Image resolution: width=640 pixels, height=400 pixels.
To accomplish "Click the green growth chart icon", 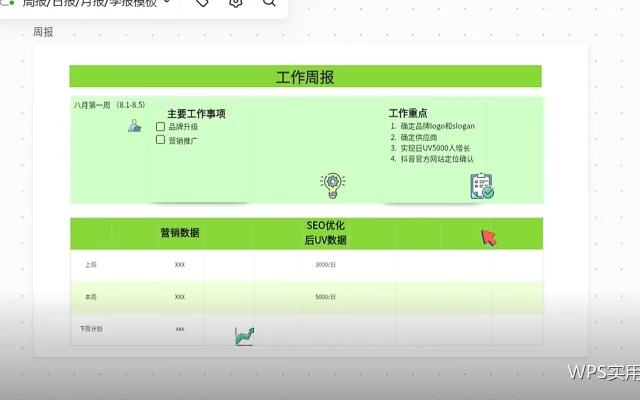I will coord(244,336).
